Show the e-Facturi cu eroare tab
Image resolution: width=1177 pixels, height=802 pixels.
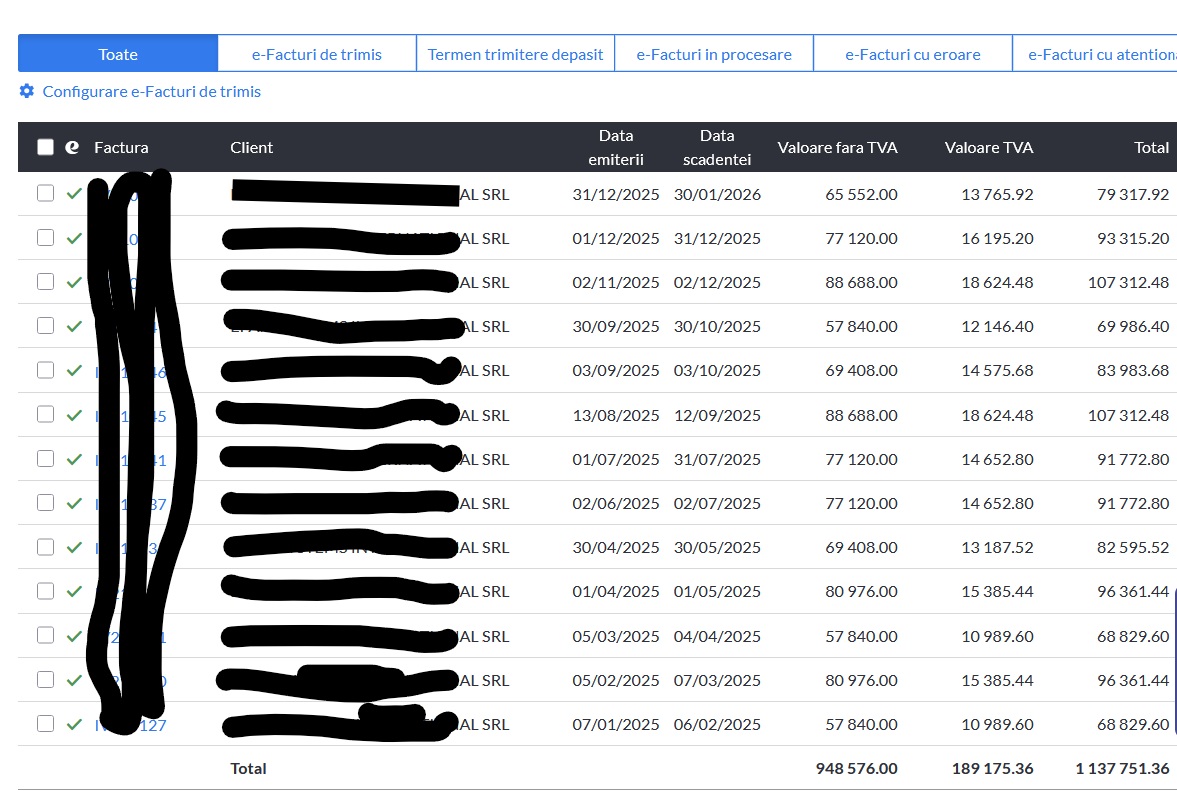tap(912, 54)
